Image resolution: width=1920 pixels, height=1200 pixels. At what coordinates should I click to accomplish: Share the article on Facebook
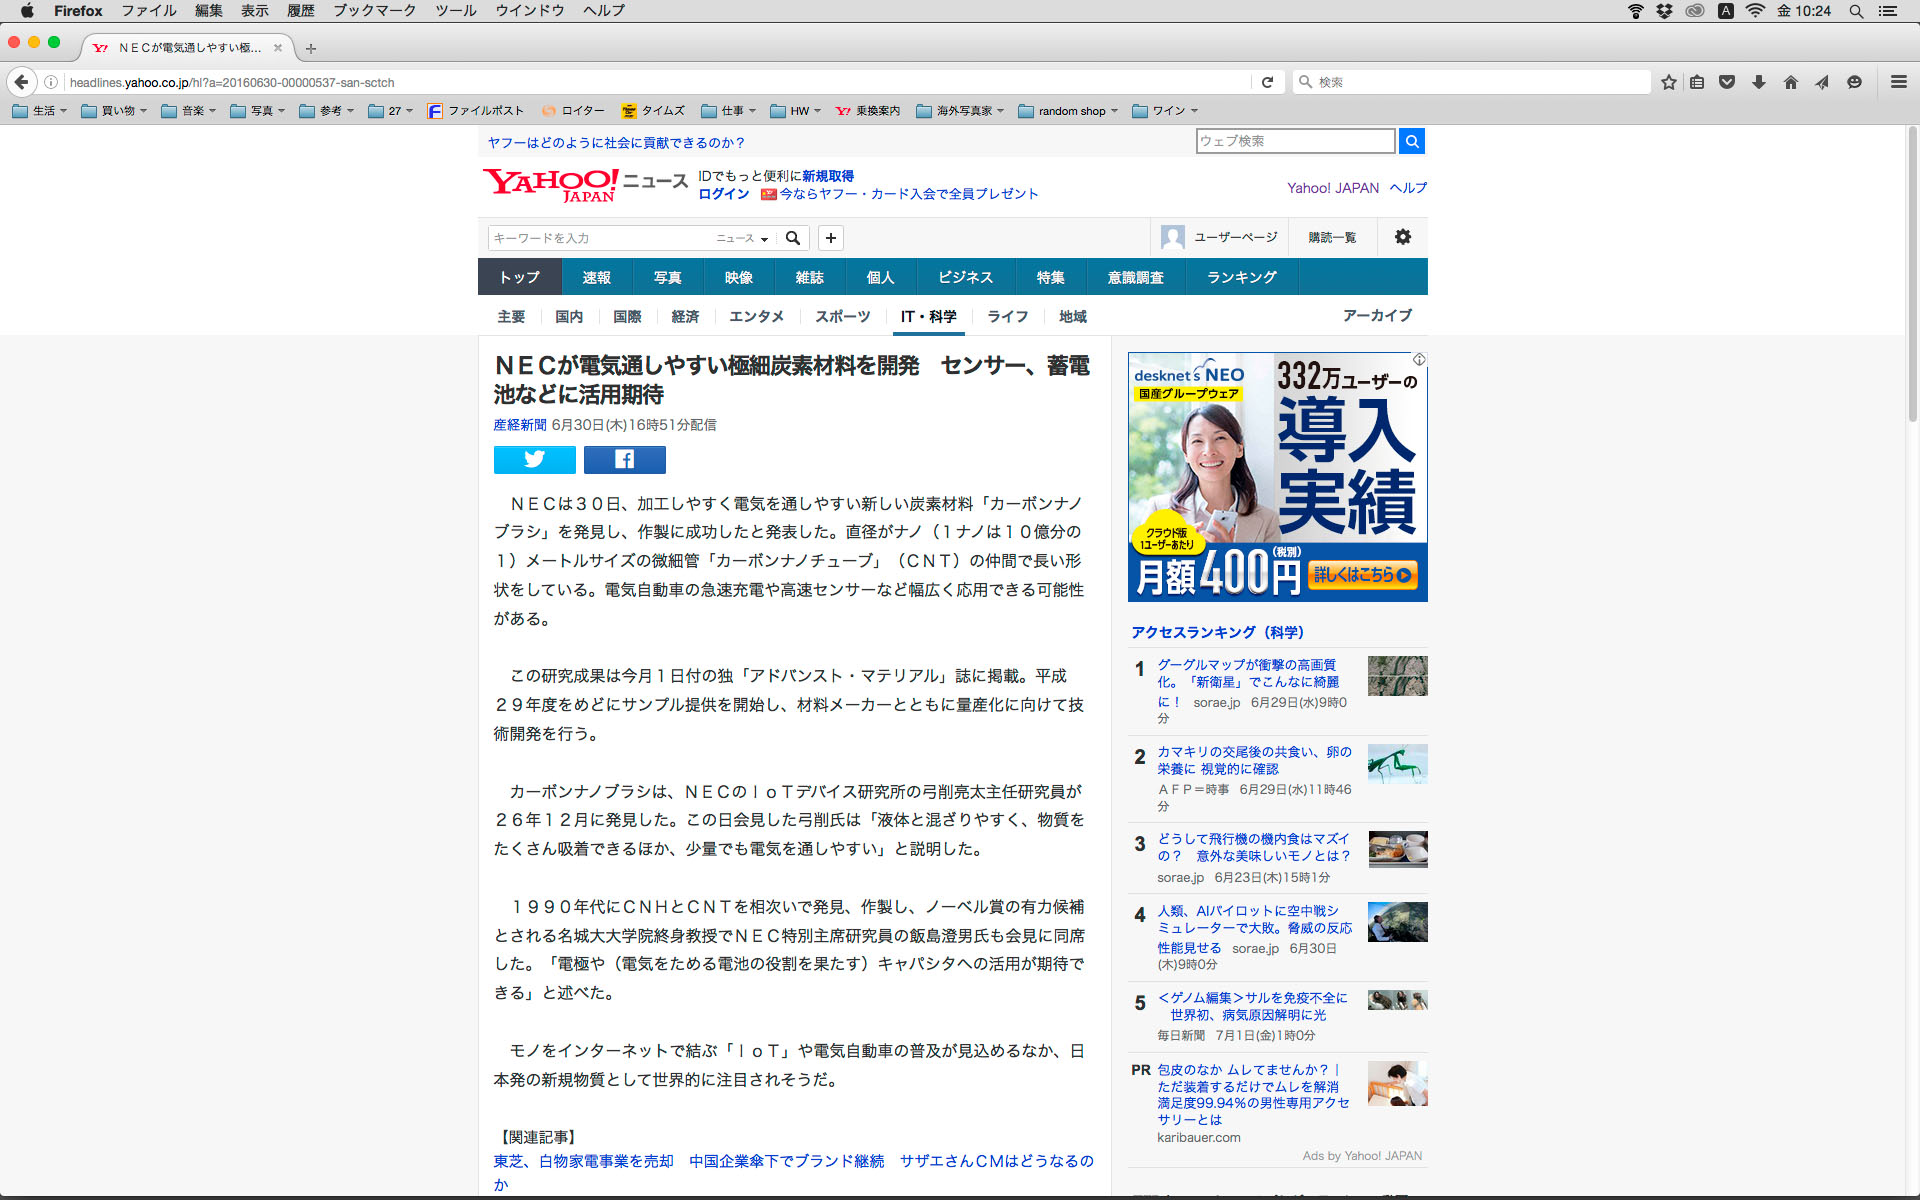(x=624, y=459)
